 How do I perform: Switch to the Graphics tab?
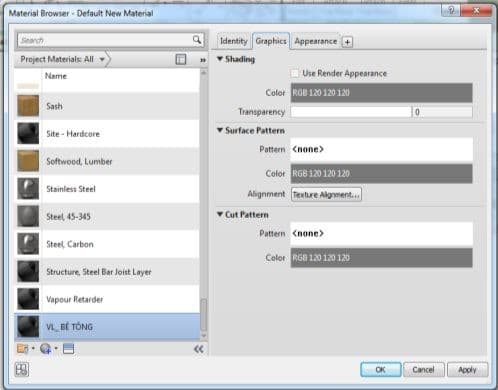pos(271,41)
